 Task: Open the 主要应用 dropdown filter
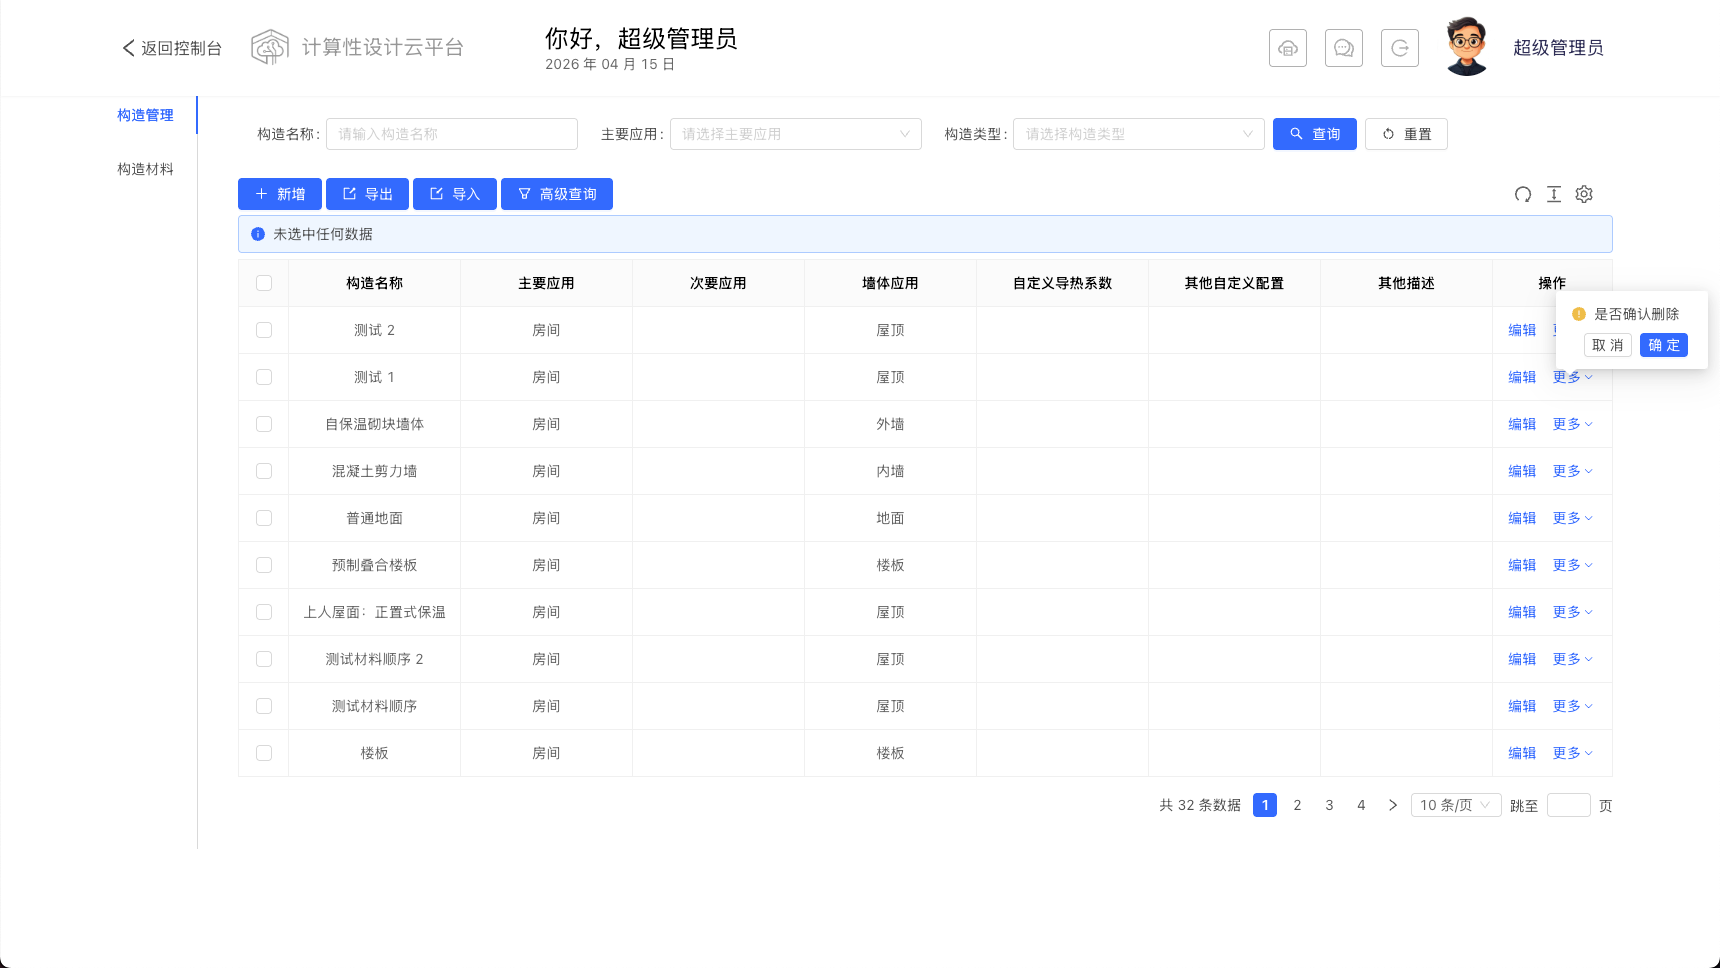pos(796,134)
